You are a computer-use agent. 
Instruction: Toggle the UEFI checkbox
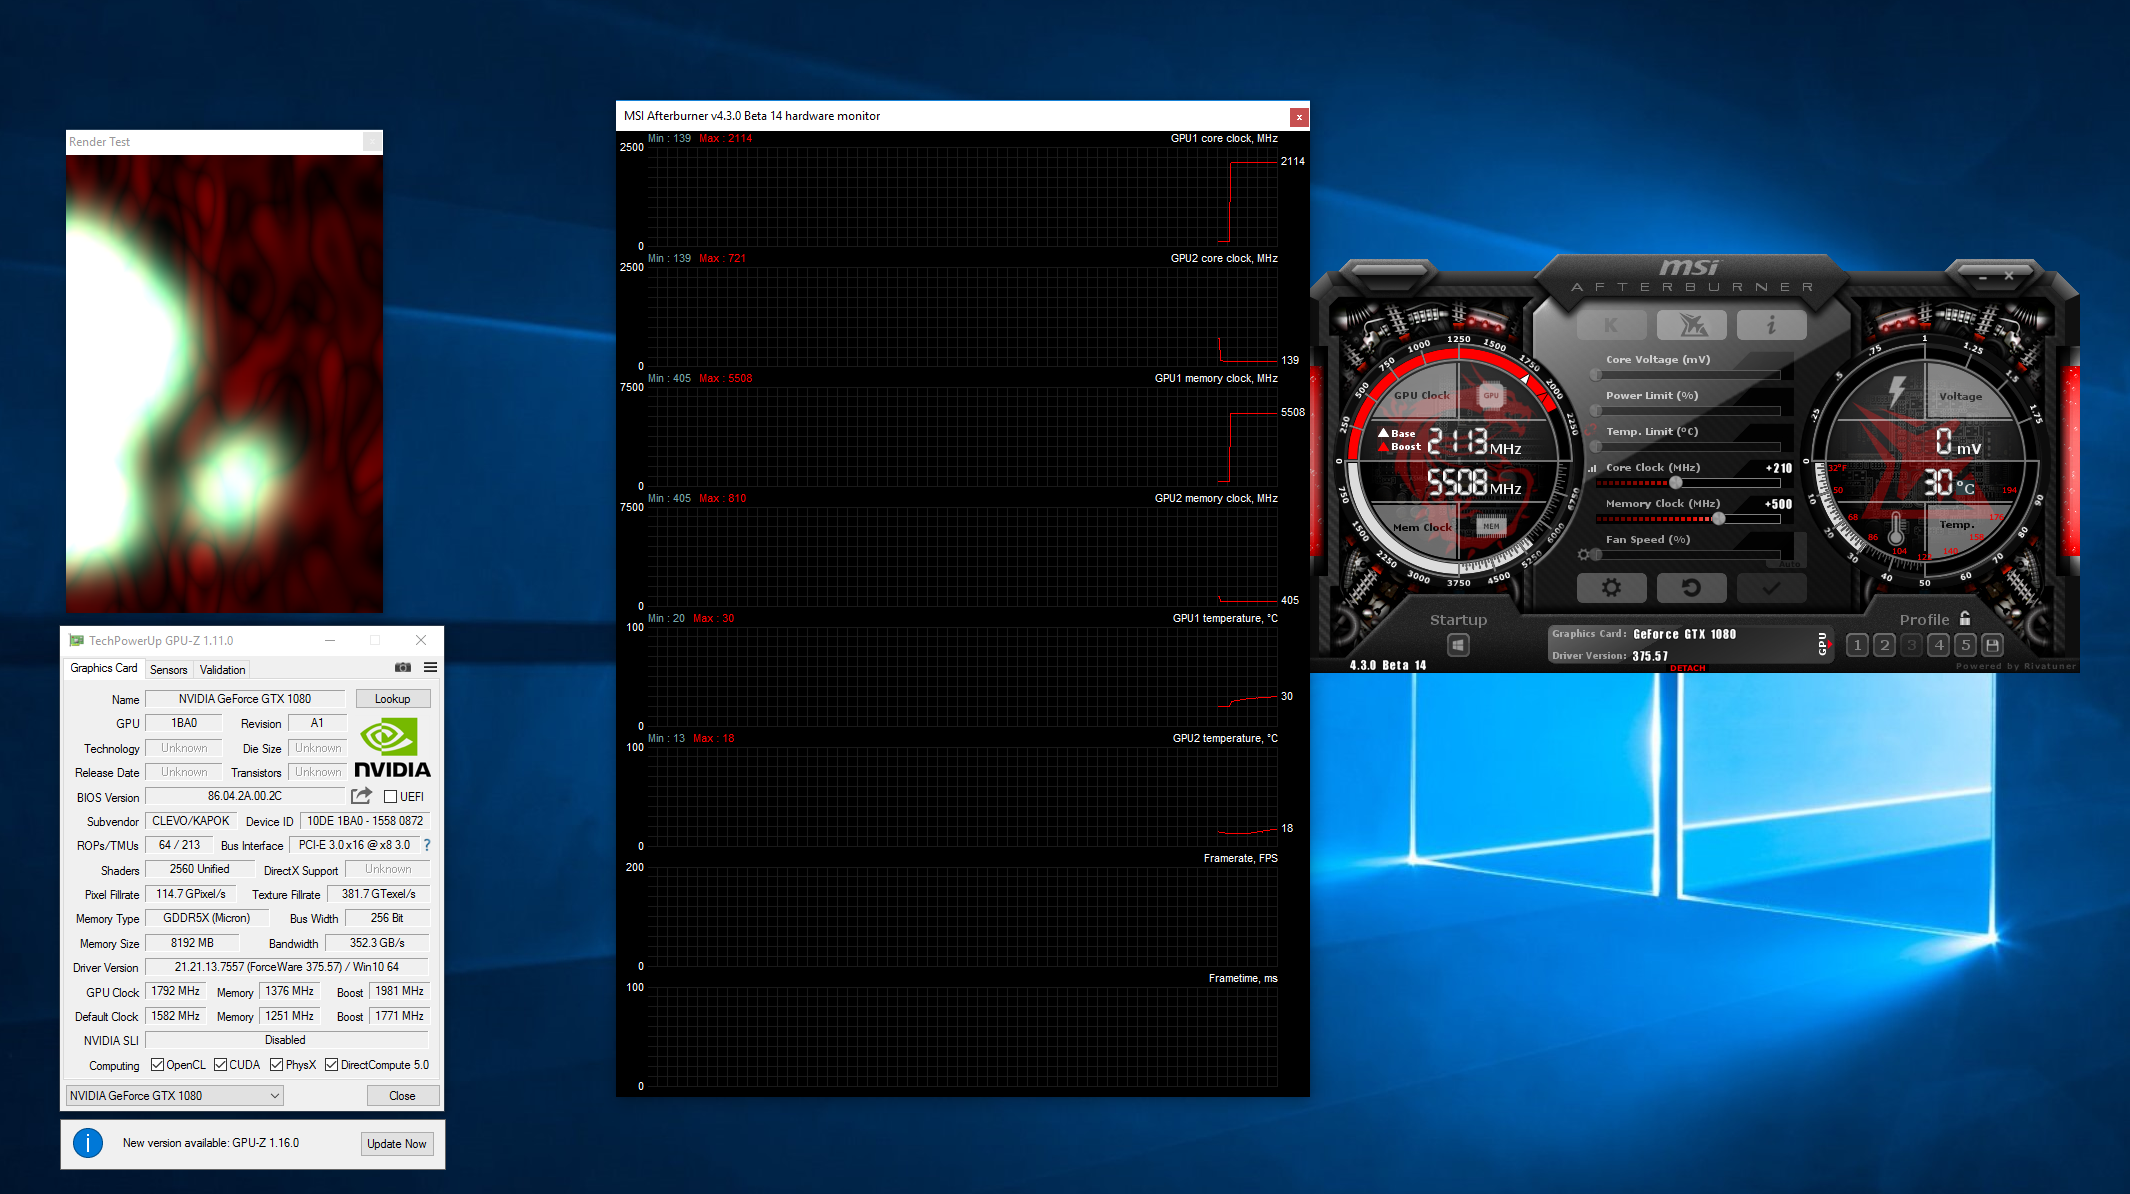point(391,797)
